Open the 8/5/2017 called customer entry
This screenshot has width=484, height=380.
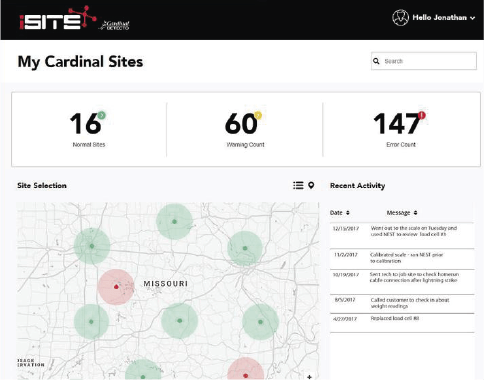(x=402, y=303)
